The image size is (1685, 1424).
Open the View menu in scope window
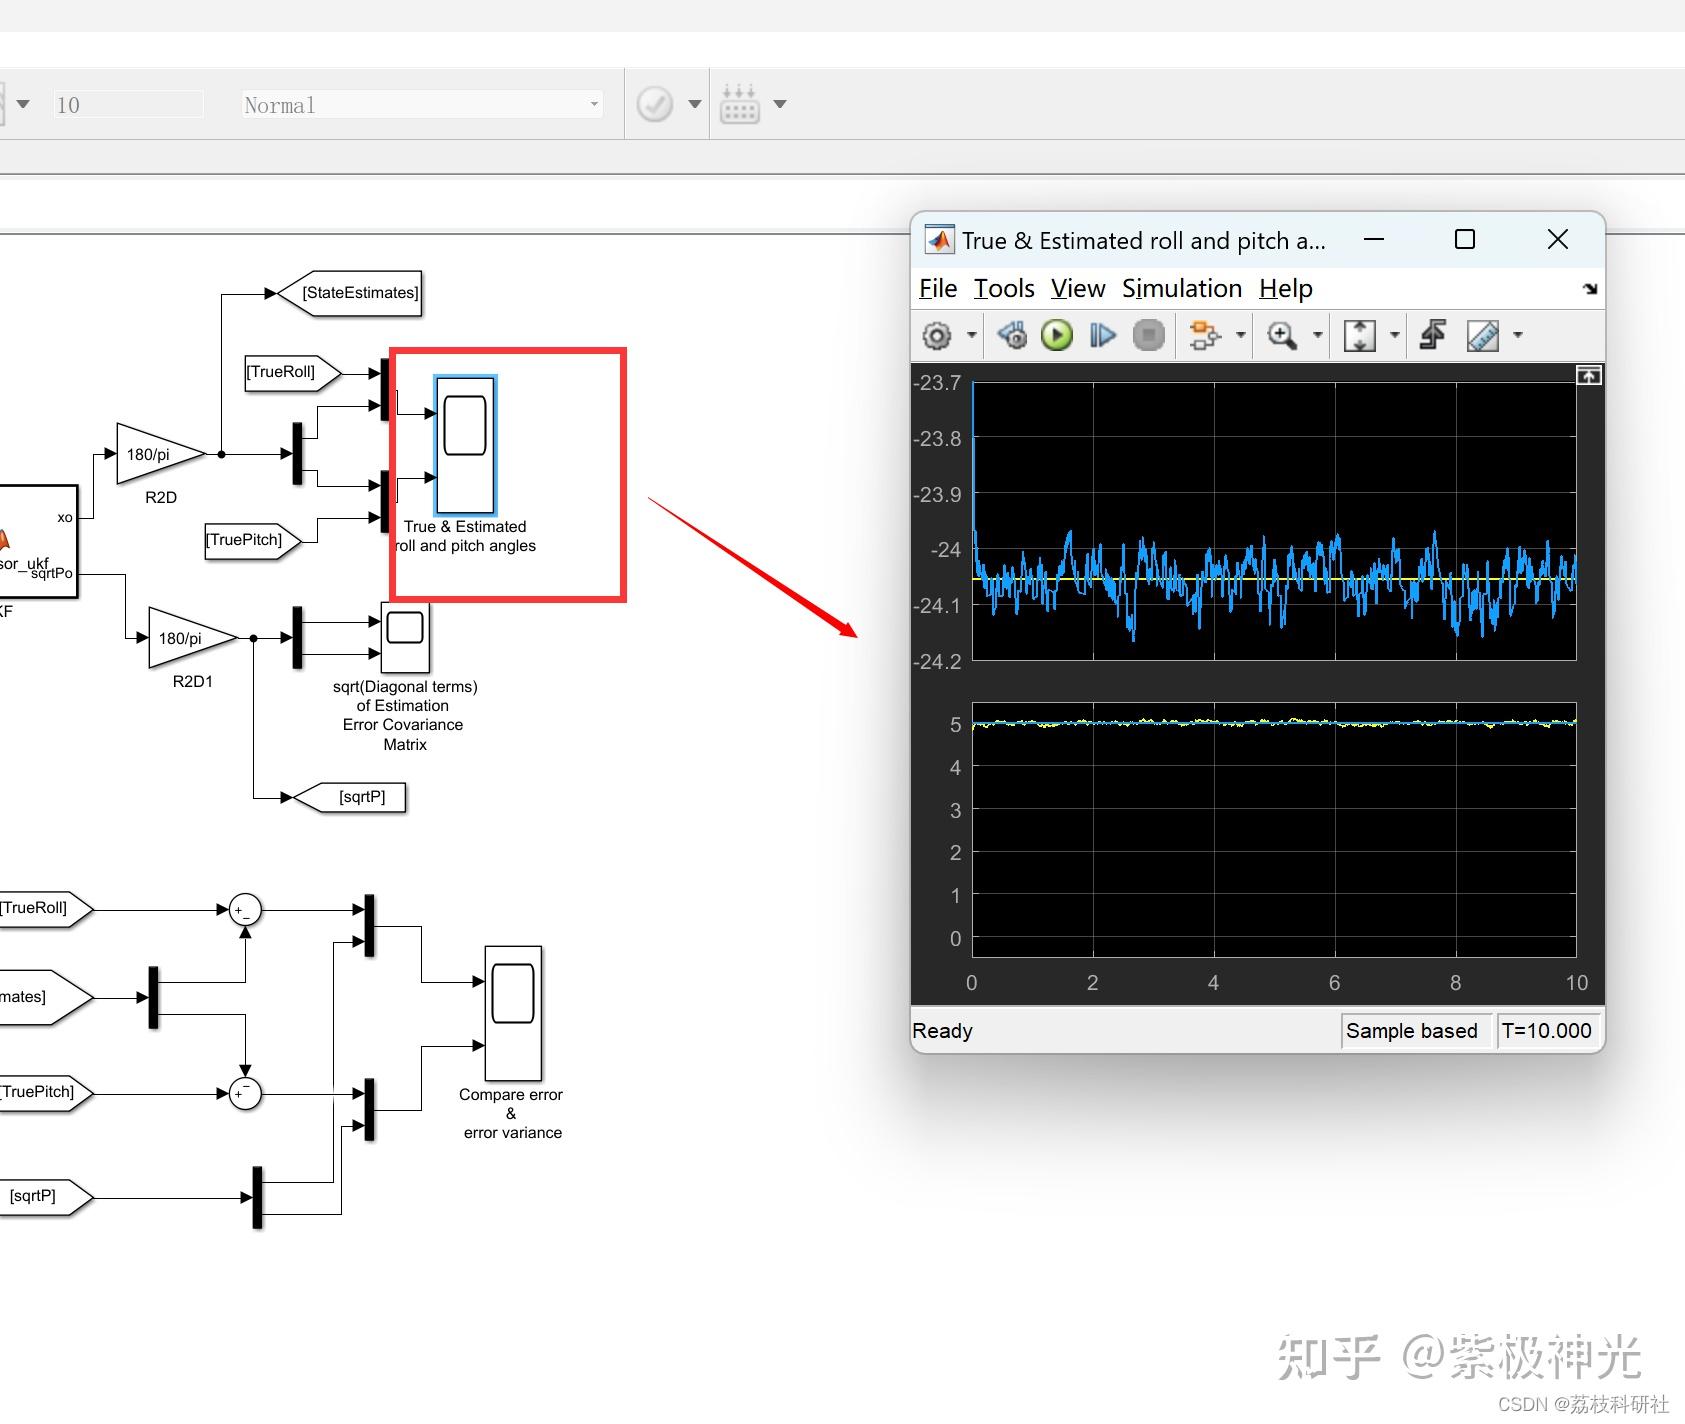coord(1078,289)
